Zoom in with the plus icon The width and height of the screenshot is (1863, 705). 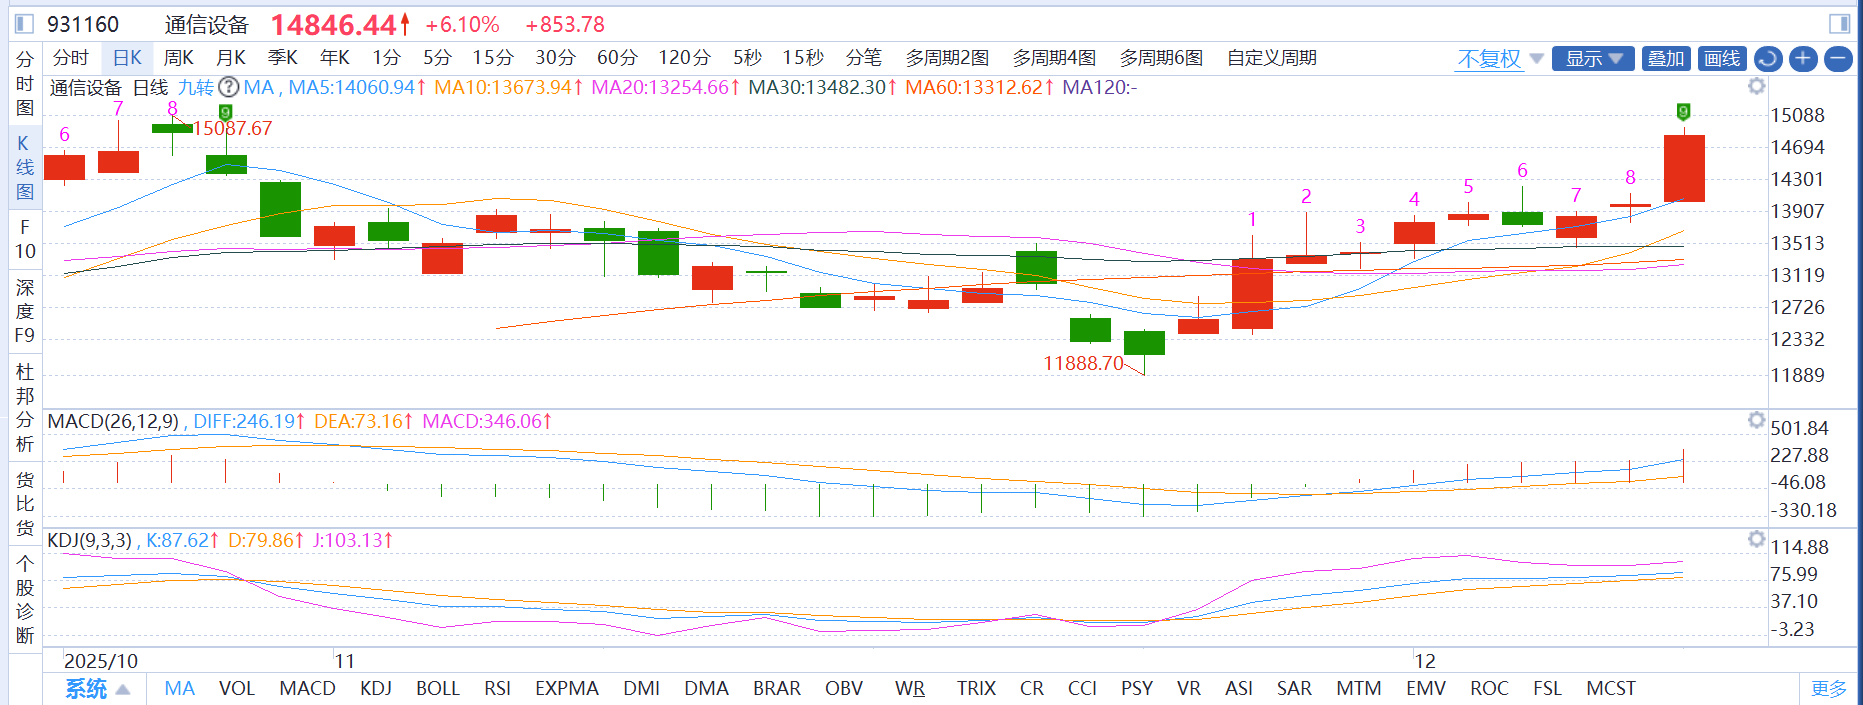(1803, 59)
